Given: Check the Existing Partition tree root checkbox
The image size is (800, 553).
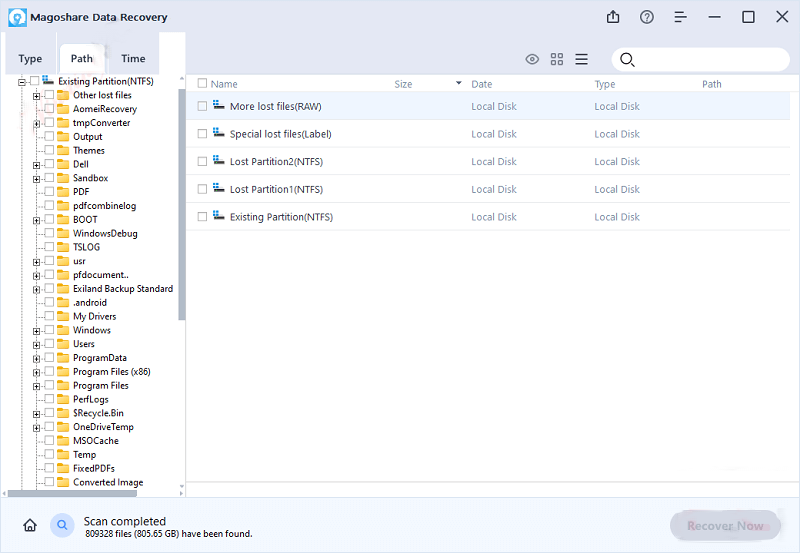Looking at the screenshot, I should 34,81.
